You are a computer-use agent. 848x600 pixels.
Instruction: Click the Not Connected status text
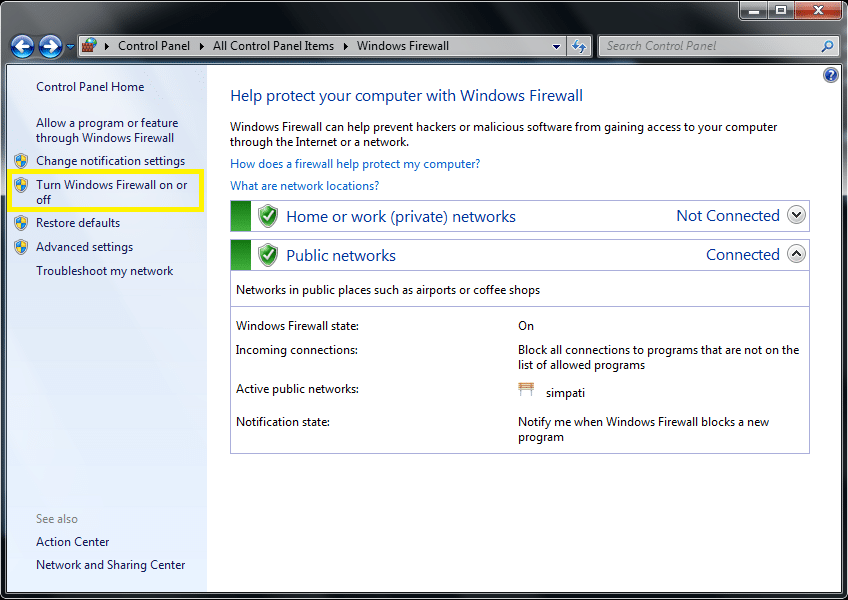728,215
